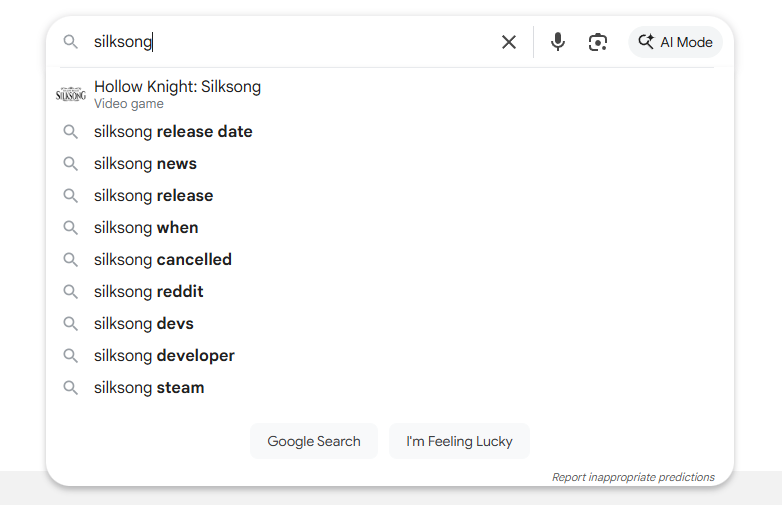Select the "silksong when" suggestion
The height and width of the screenshot is (505, 782).
[146, 228]
